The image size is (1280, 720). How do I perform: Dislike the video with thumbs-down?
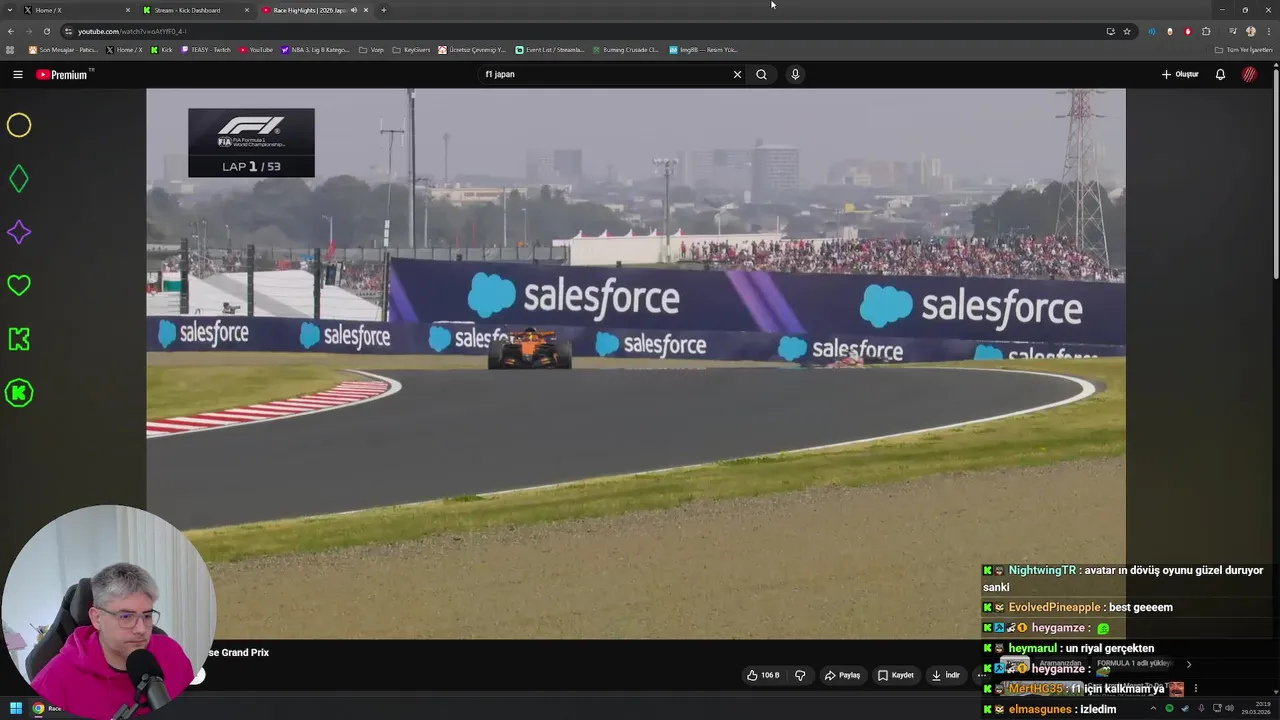800,675
